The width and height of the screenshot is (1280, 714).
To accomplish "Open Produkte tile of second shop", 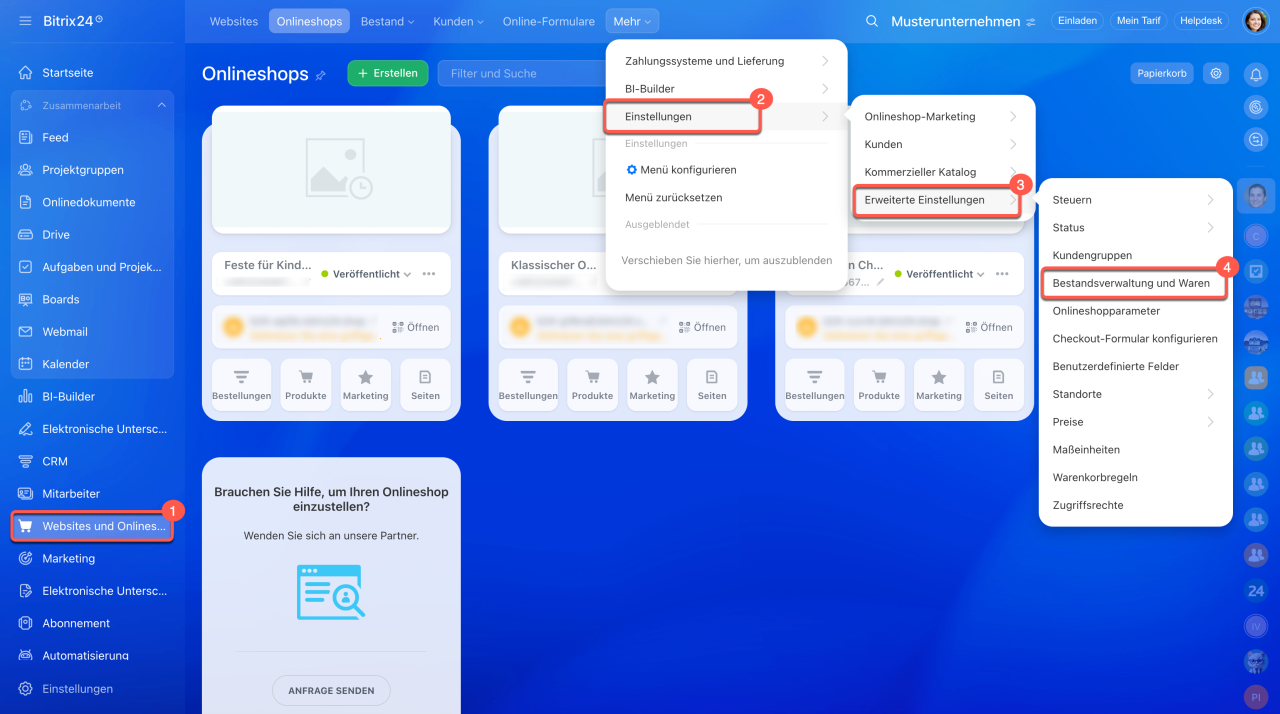I will pos(593,385).
